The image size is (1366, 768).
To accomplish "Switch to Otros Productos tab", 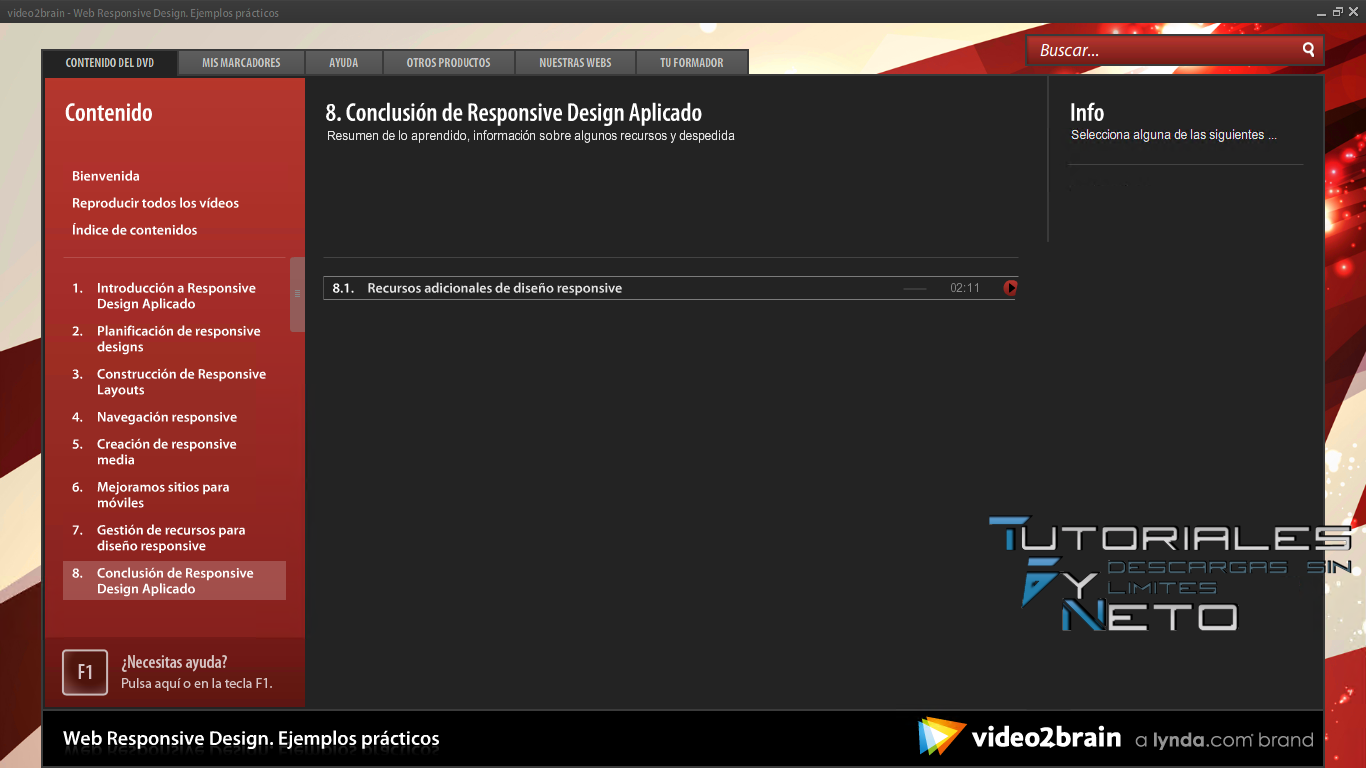I will pos(448,62).
